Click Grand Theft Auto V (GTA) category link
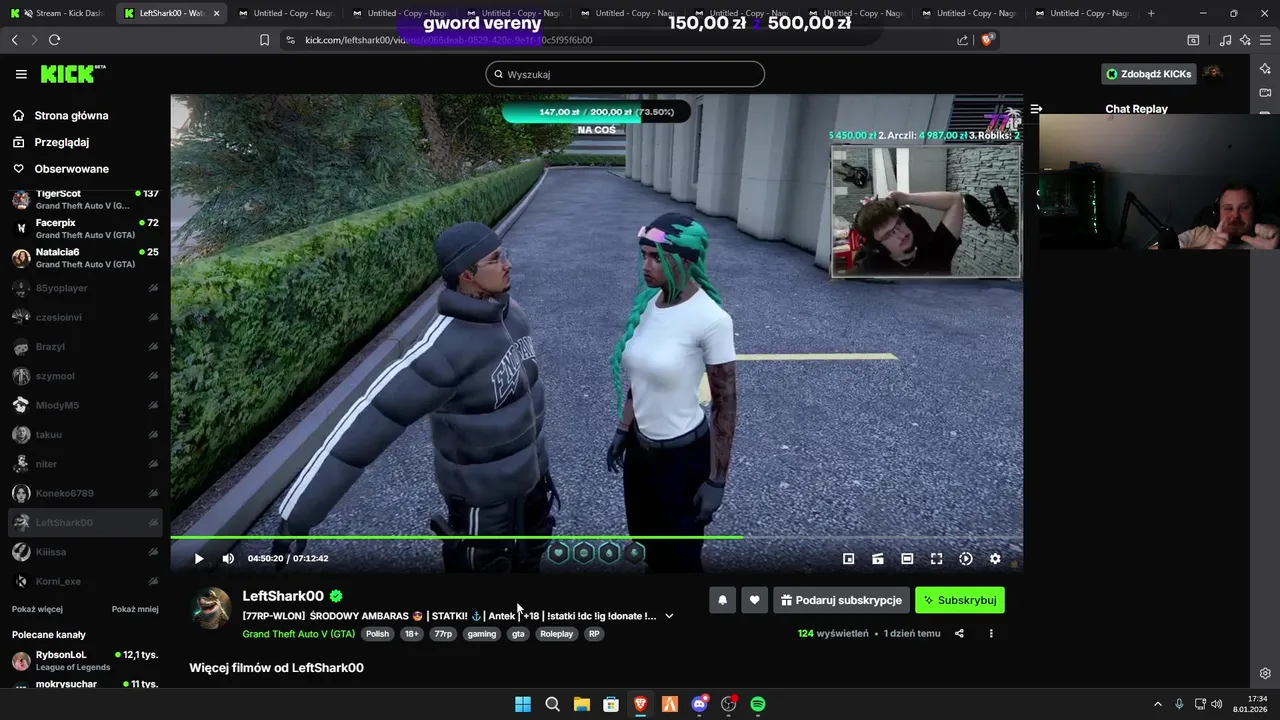Screen dimensions: 1280x720 tap(298, 634)
